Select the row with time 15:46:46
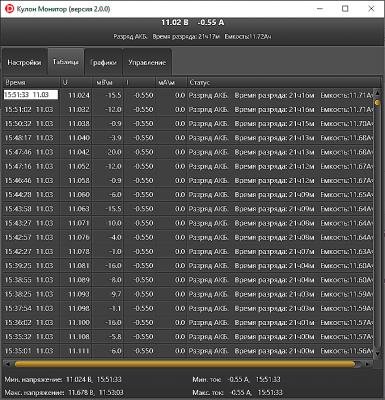The image size is (385, 400). [x=188, y=181]
